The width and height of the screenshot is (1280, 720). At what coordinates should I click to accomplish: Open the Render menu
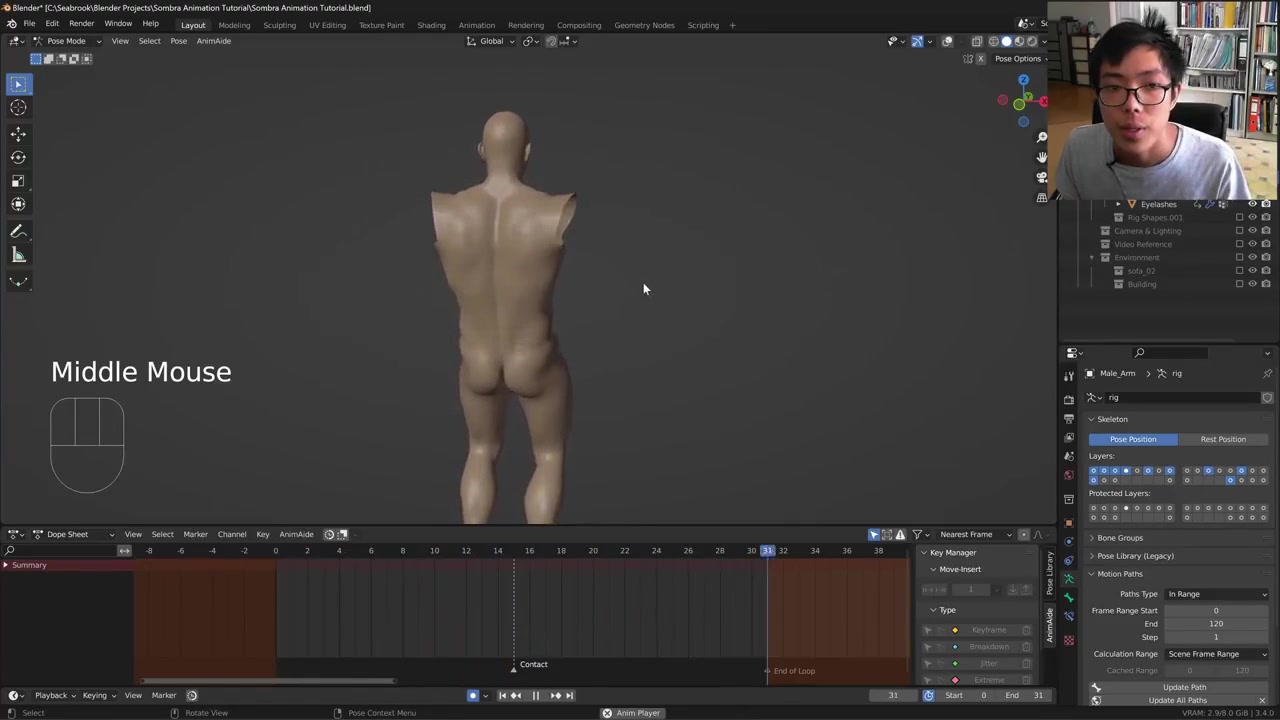[81, 24]
